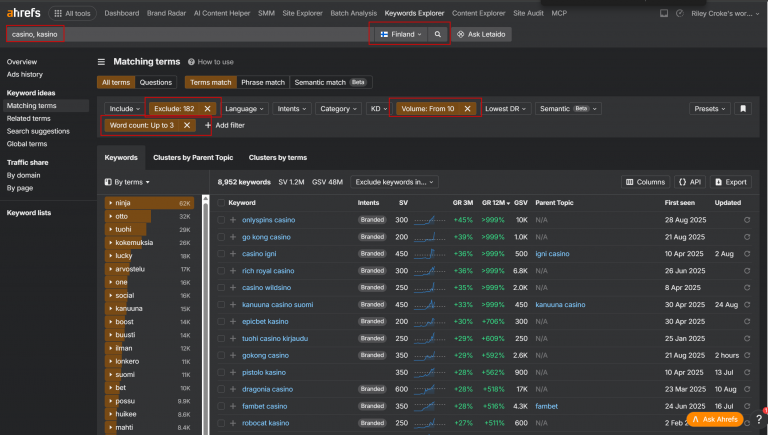The width and height of the screenshot is (768, 435).
Task: Add go kong casino to list with plus
Action: [x=233, y=237]
